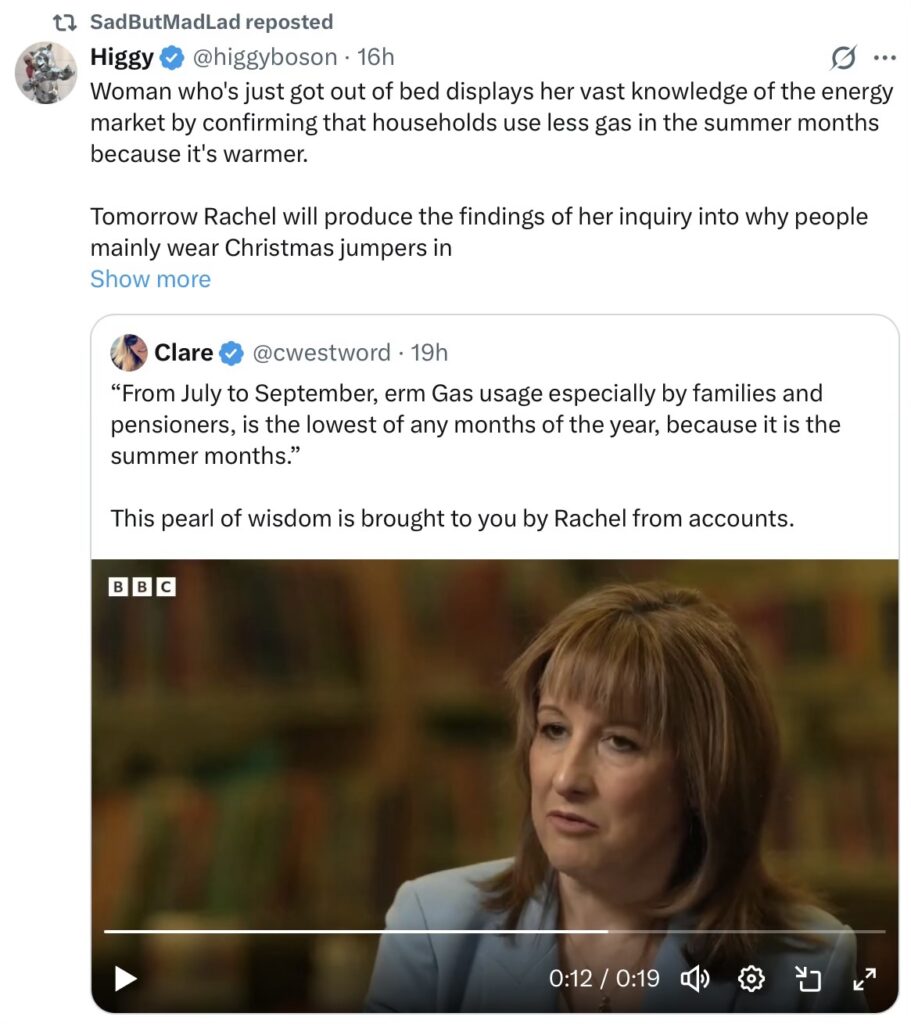Screen dimensions: 911x1024
Task: Open the three-dot more options menu
Action: tap(885, 57)
